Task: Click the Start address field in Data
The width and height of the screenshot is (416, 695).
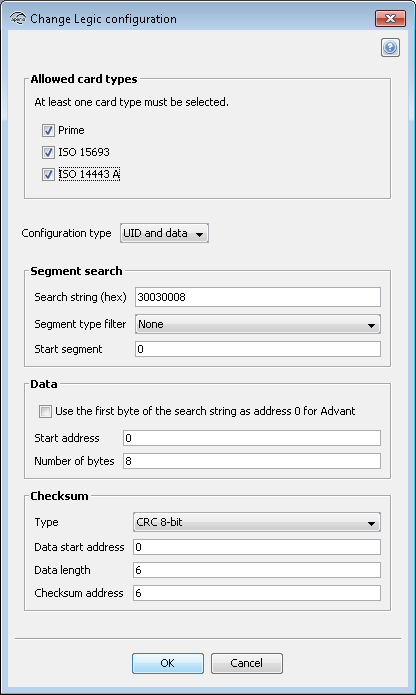Action: (252, 438)
